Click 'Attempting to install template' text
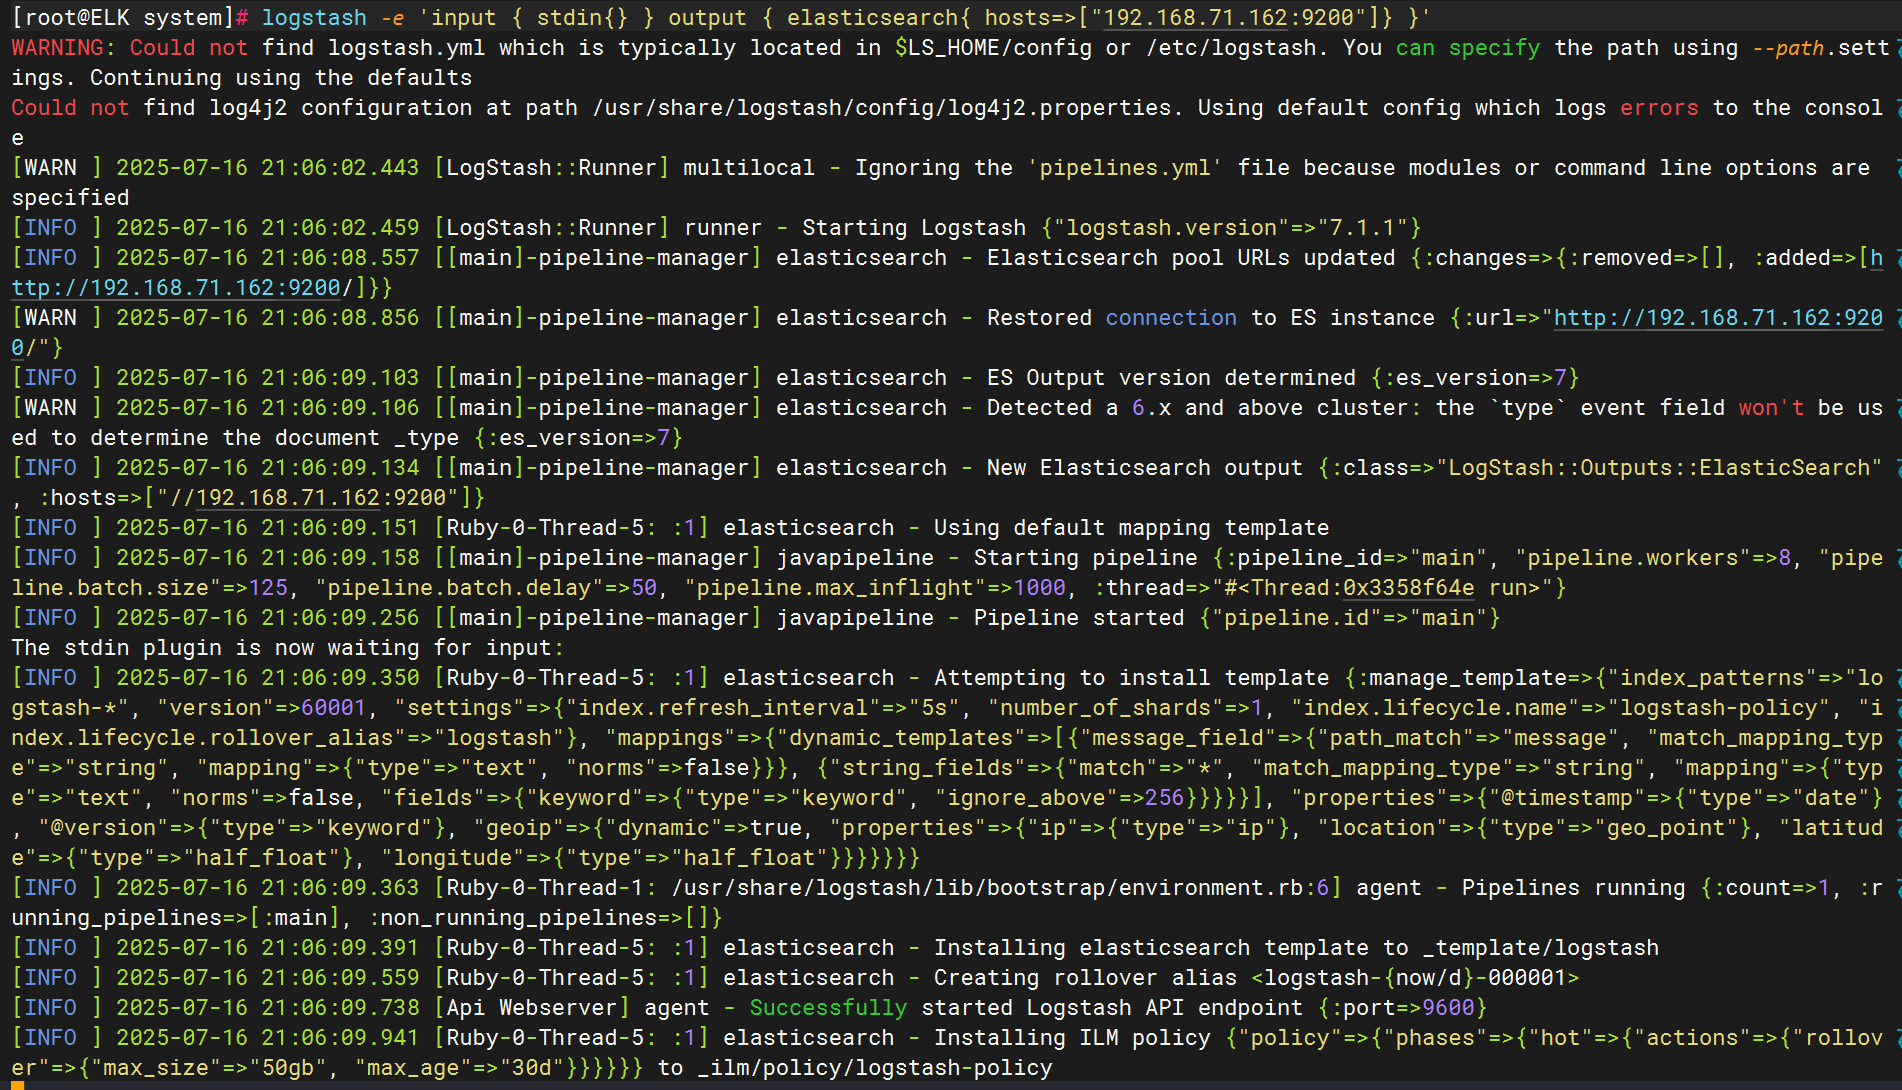Image resolution: width=1902 pixels, height=1090 pixels. 1131,678
